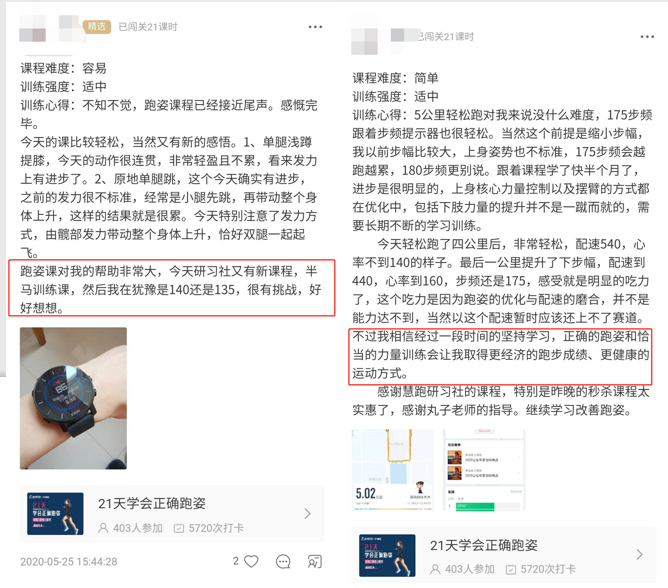The width and height of the screenshot is (668, 588).
Task: Tap the share icon beside comments
Action: [315, 562]
